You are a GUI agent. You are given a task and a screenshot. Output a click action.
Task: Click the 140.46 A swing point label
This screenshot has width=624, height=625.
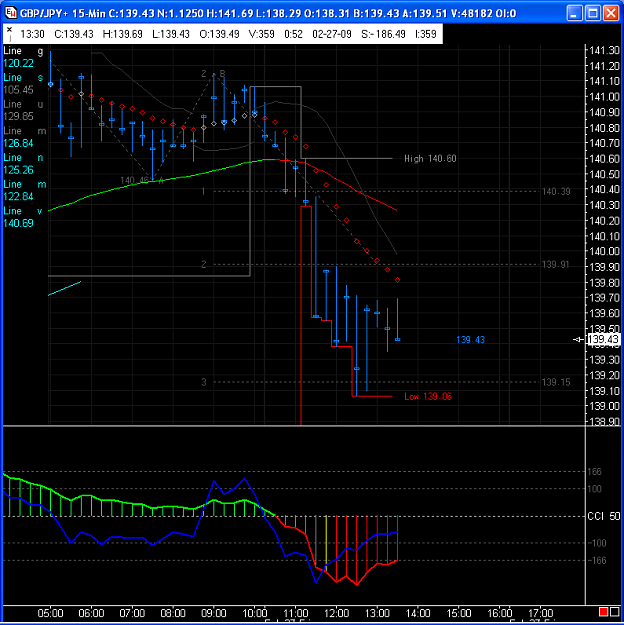142,181
